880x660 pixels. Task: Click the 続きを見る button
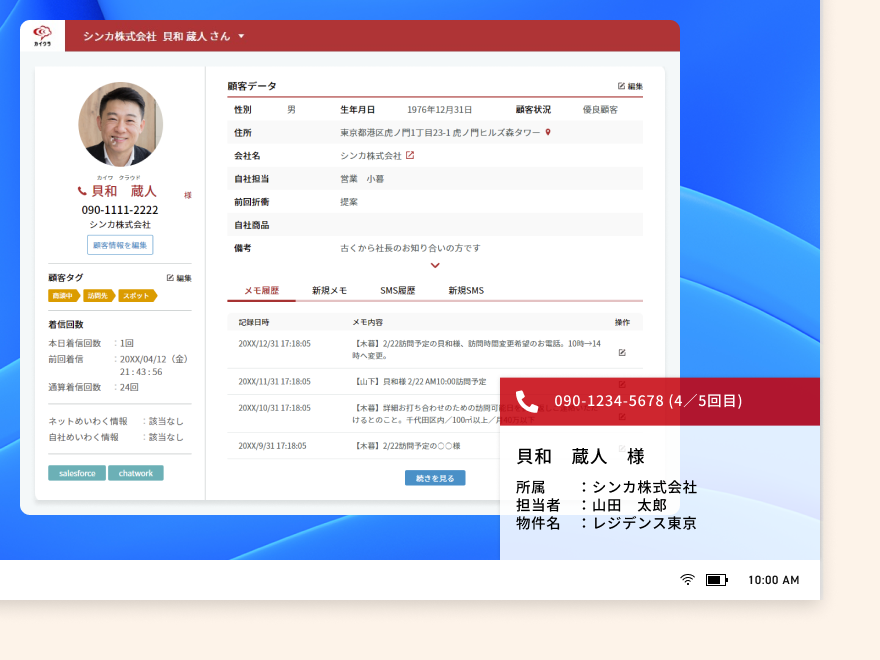pos(435,478)
